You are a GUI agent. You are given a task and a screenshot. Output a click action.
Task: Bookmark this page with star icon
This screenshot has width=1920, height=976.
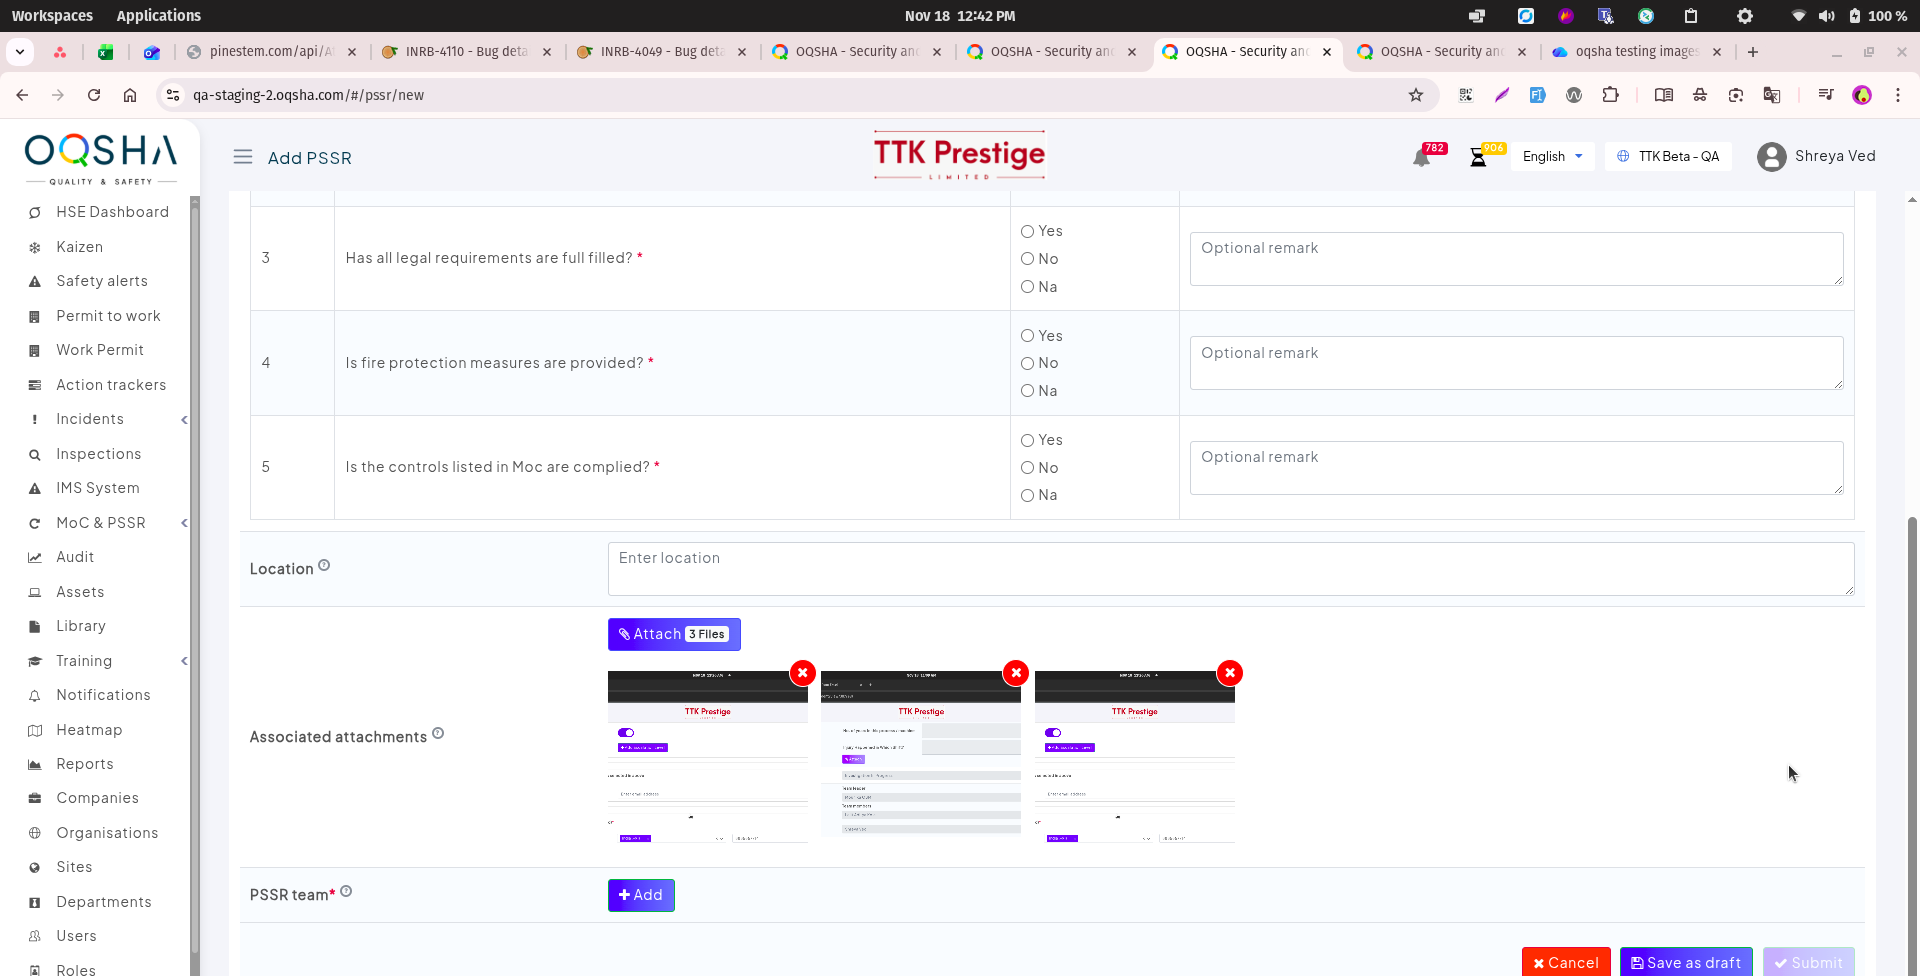coord(1416,95)
